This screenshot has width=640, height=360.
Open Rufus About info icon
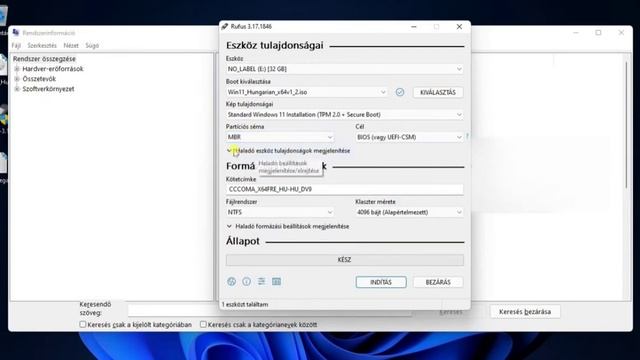247,281
